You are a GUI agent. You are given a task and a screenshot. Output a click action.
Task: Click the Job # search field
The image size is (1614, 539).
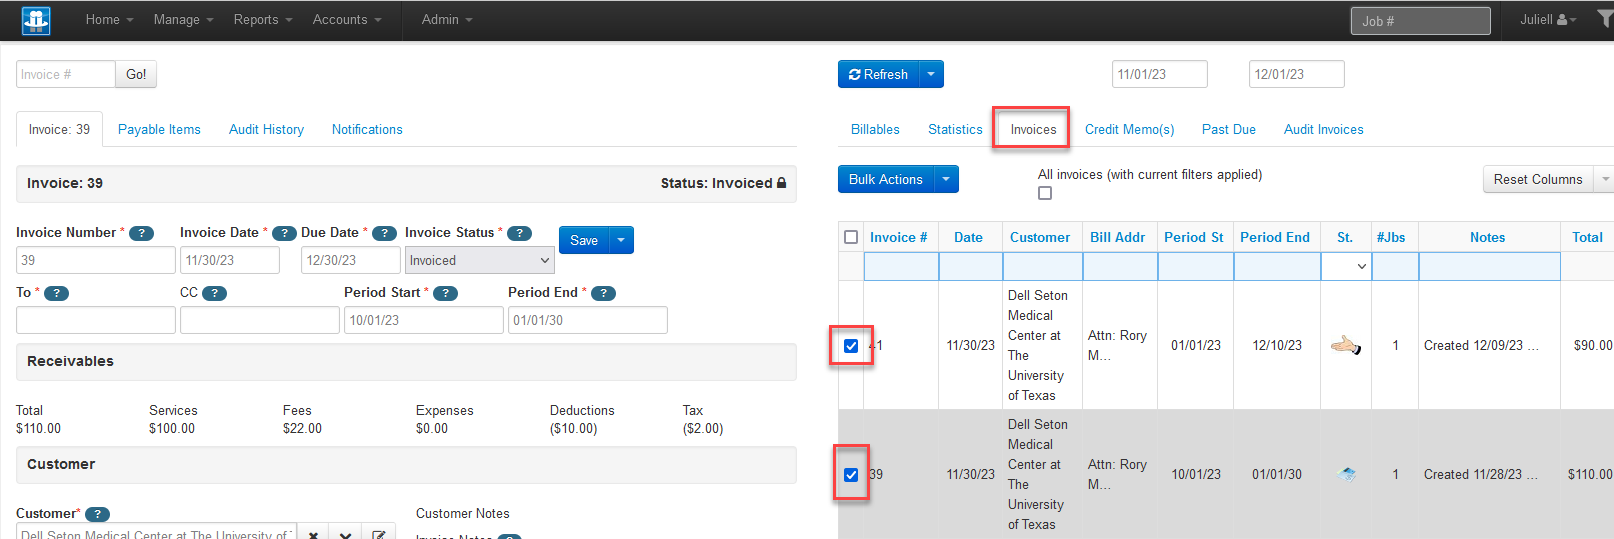(1420, 20)
